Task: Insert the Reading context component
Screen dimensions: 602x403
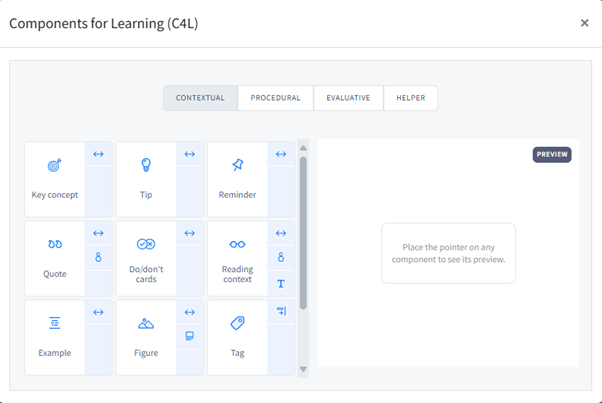Action: [237, 257]
